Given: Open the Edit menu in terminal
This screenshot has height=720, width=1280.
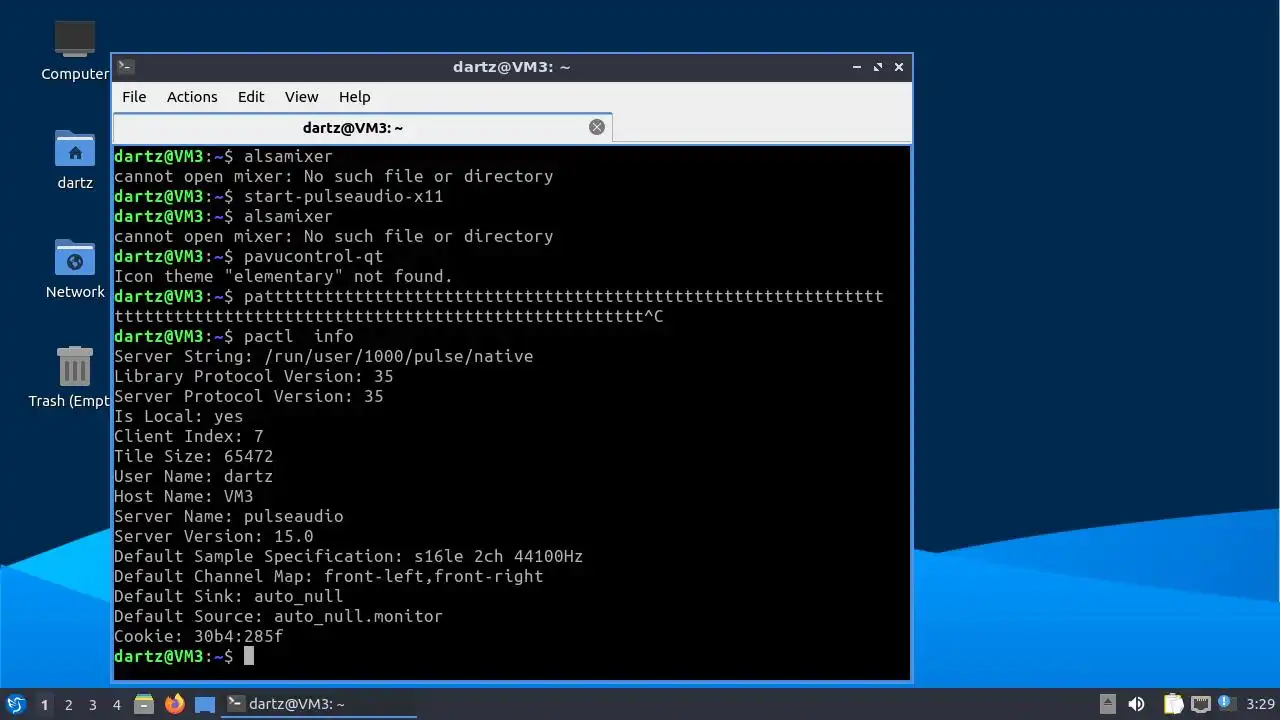Looking at the screenshot, I should coord(251,97).
